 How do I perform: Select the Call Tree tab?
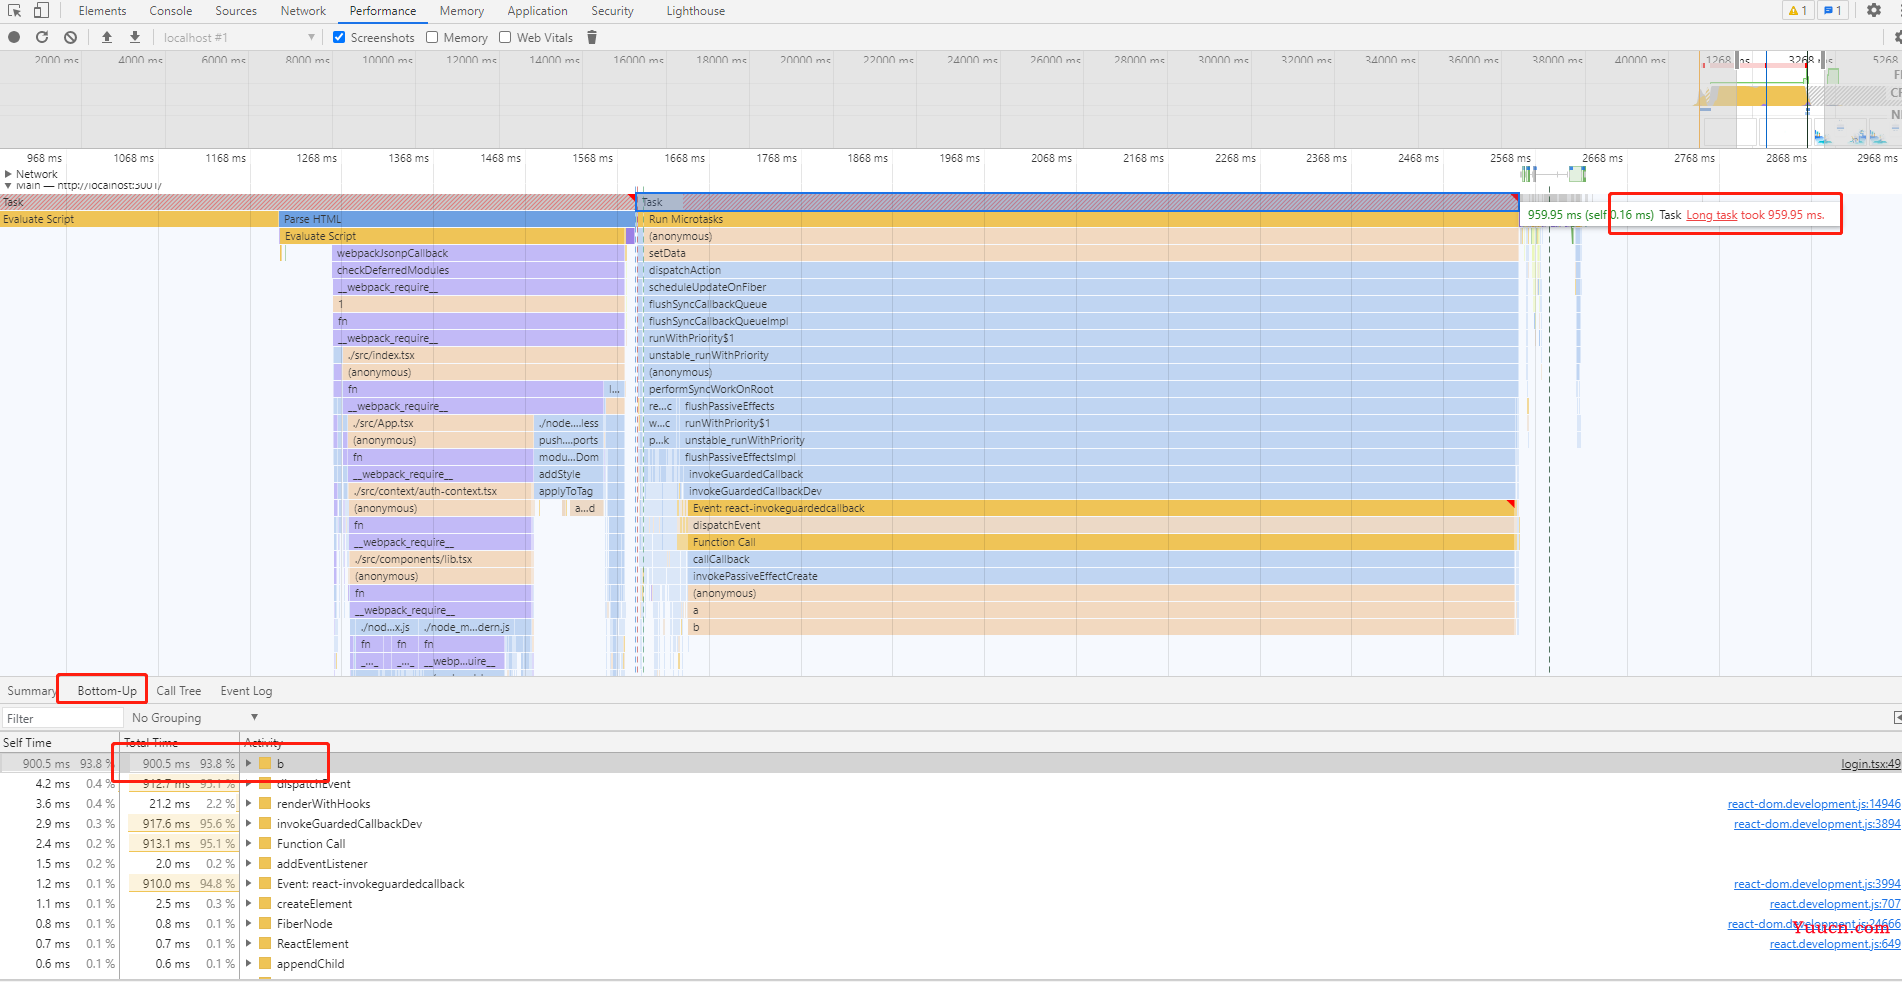click(178, 691)
